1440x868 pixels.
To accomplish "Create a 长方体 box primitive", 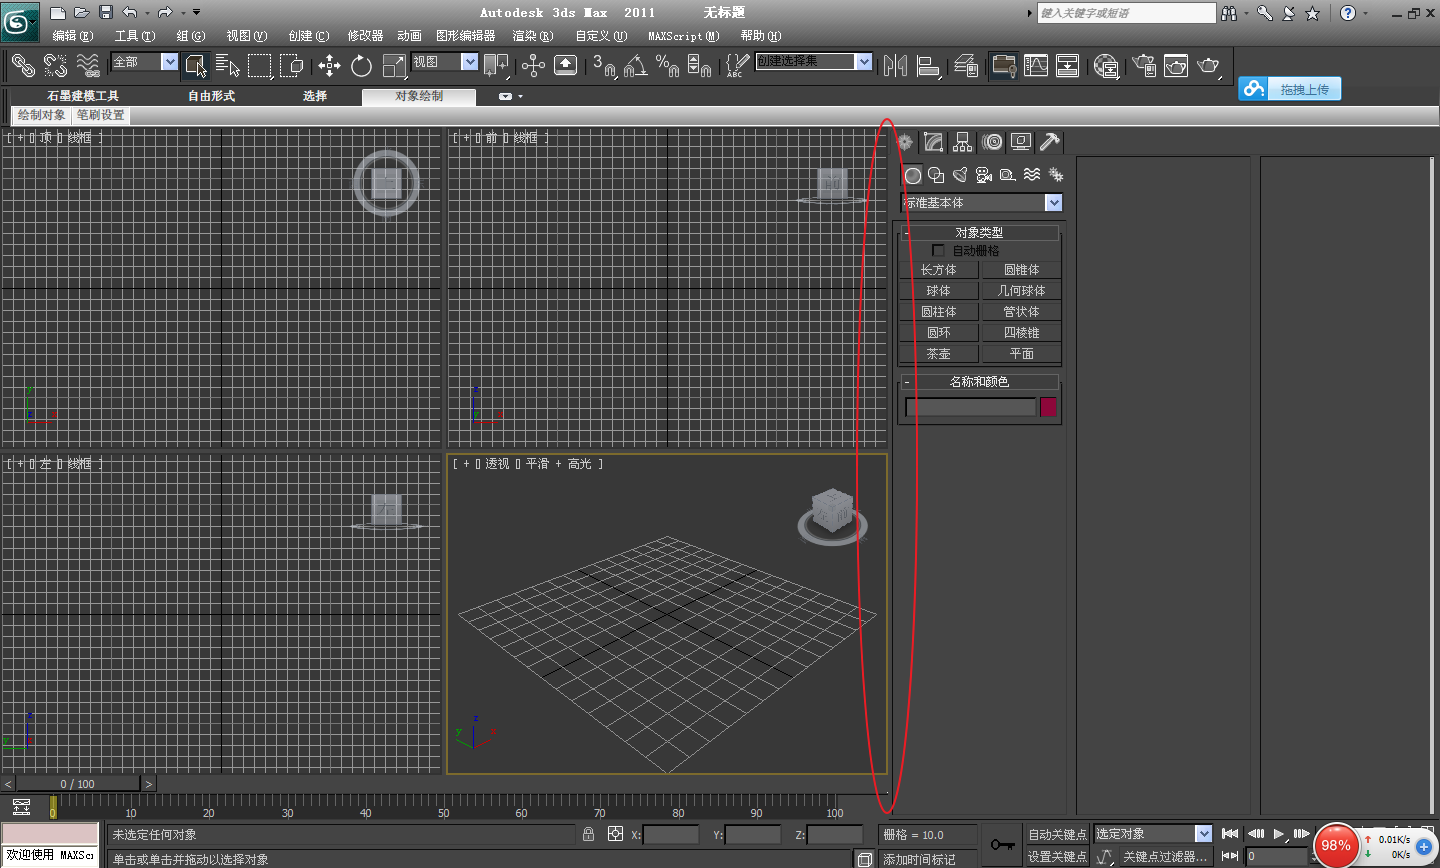I will pyautogui.click(x=938, y=270).
